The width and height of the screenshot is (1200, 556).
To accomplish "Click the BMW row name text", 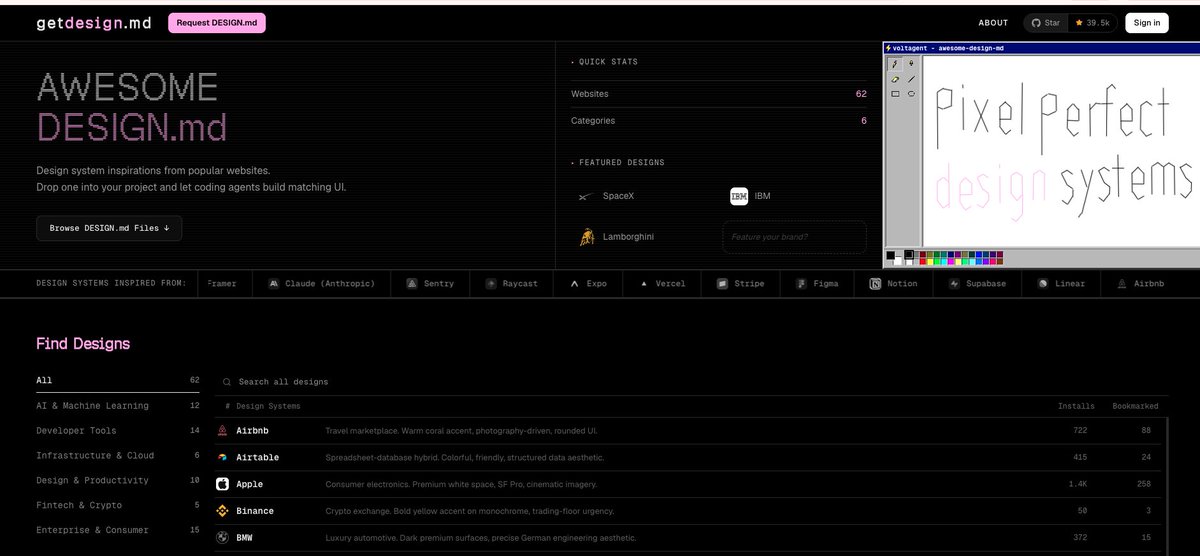I will point(244,538).
